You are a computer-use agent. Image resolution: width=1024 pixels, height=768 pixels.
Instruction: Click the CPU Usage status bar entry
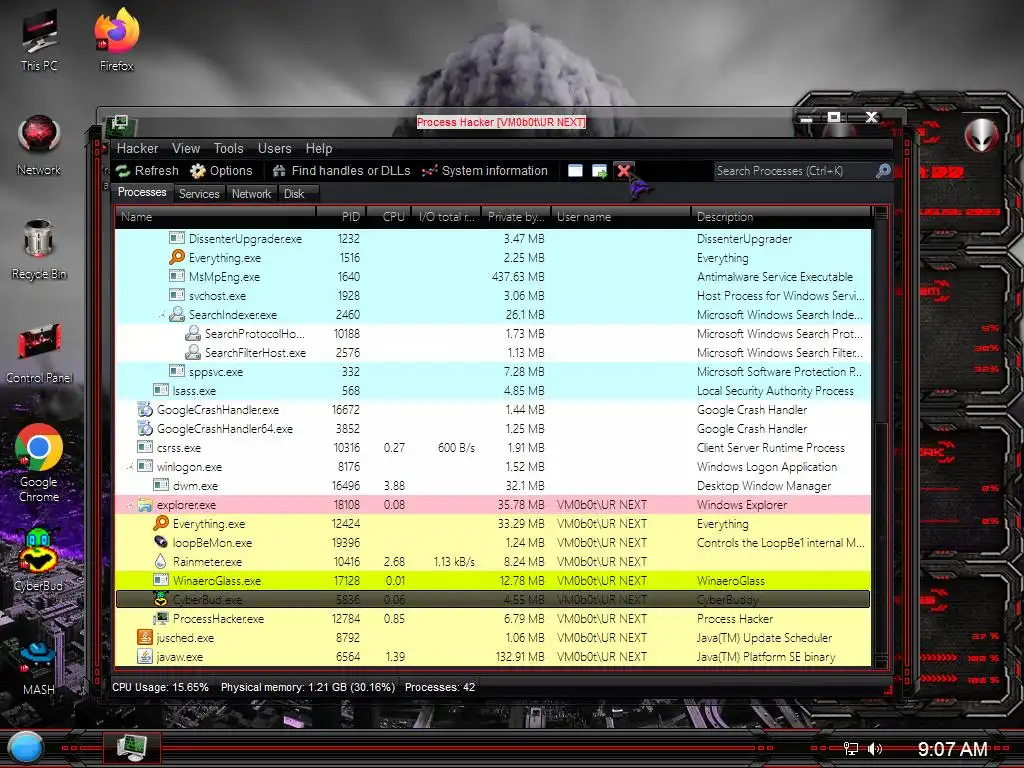tap(160, 687)
